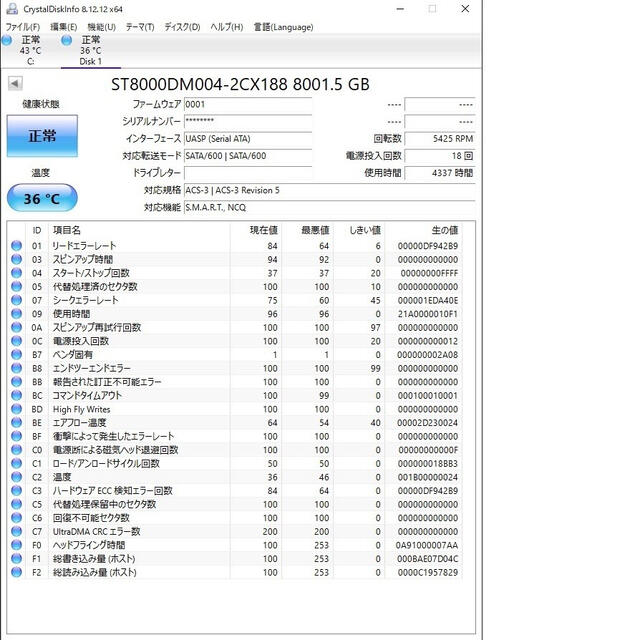Open the 言語(Language) menu
Screen dimensions: 640x640
pyautogui.click(x=284, y=27)
